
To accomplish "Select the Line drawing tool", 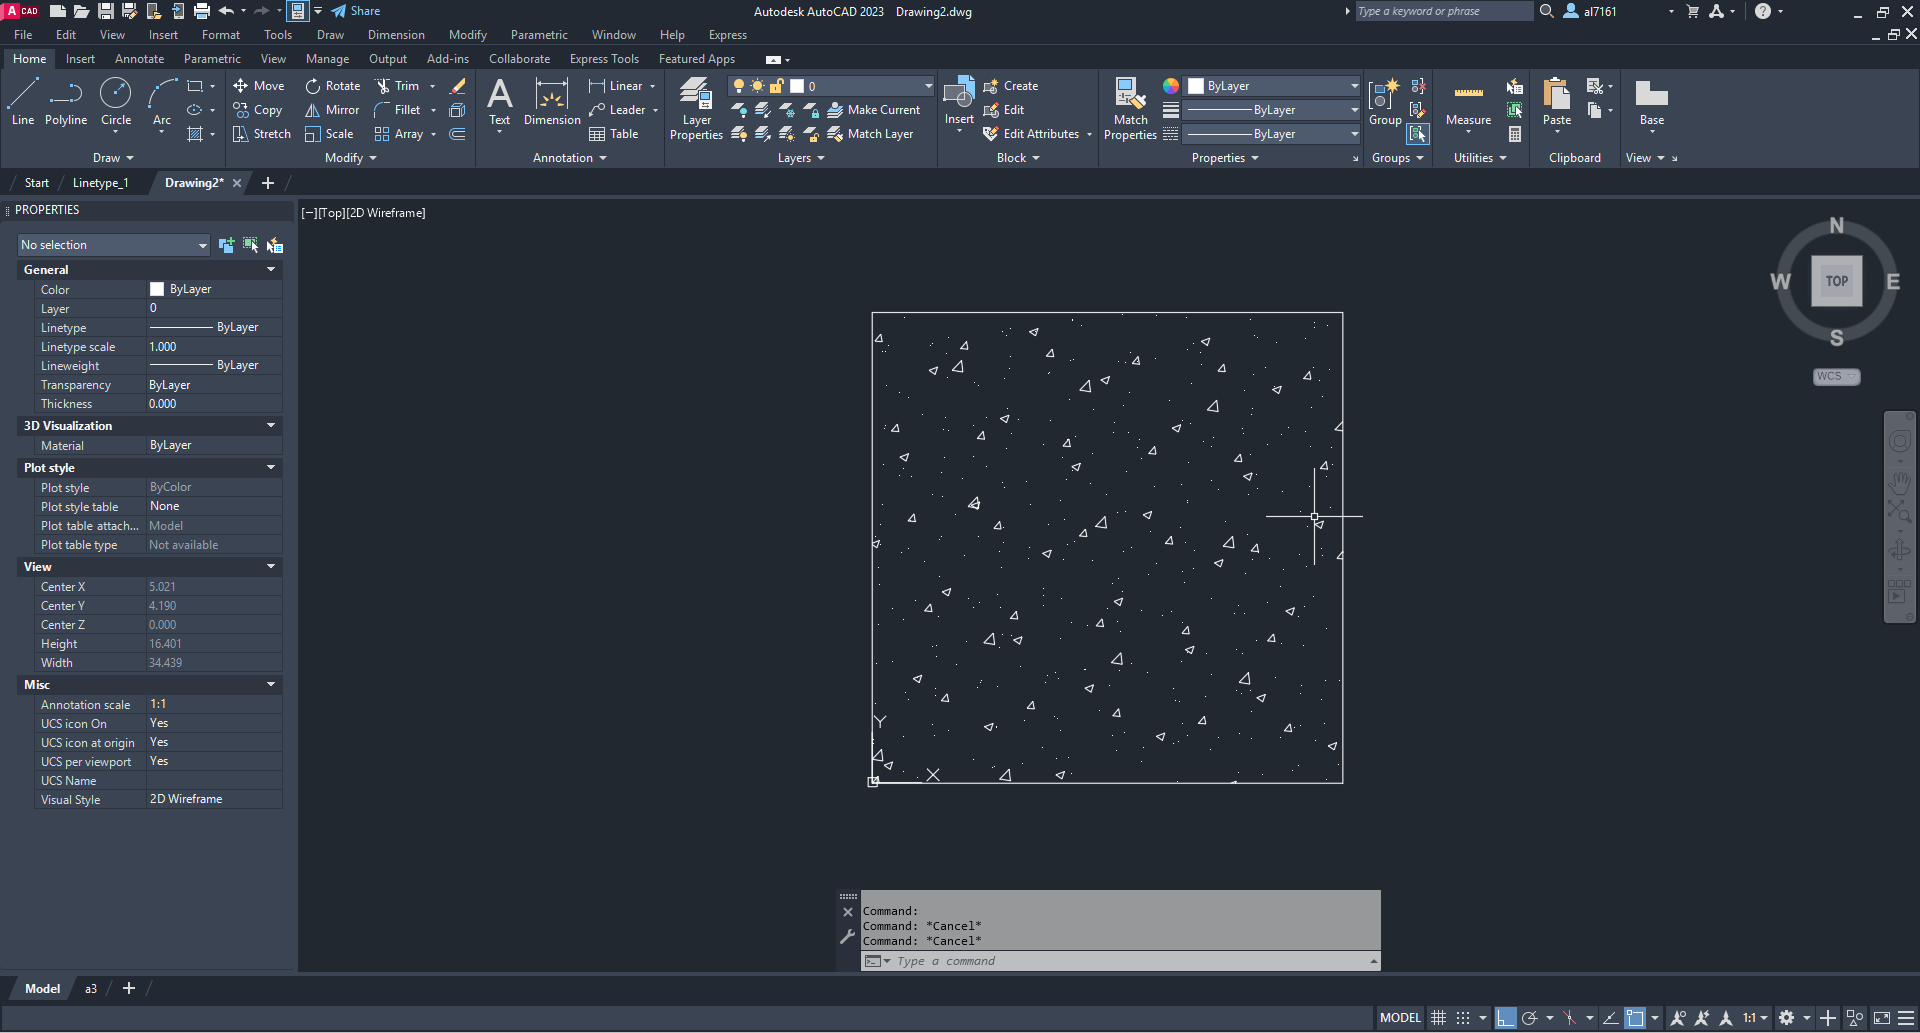I will tap(23, 102).
